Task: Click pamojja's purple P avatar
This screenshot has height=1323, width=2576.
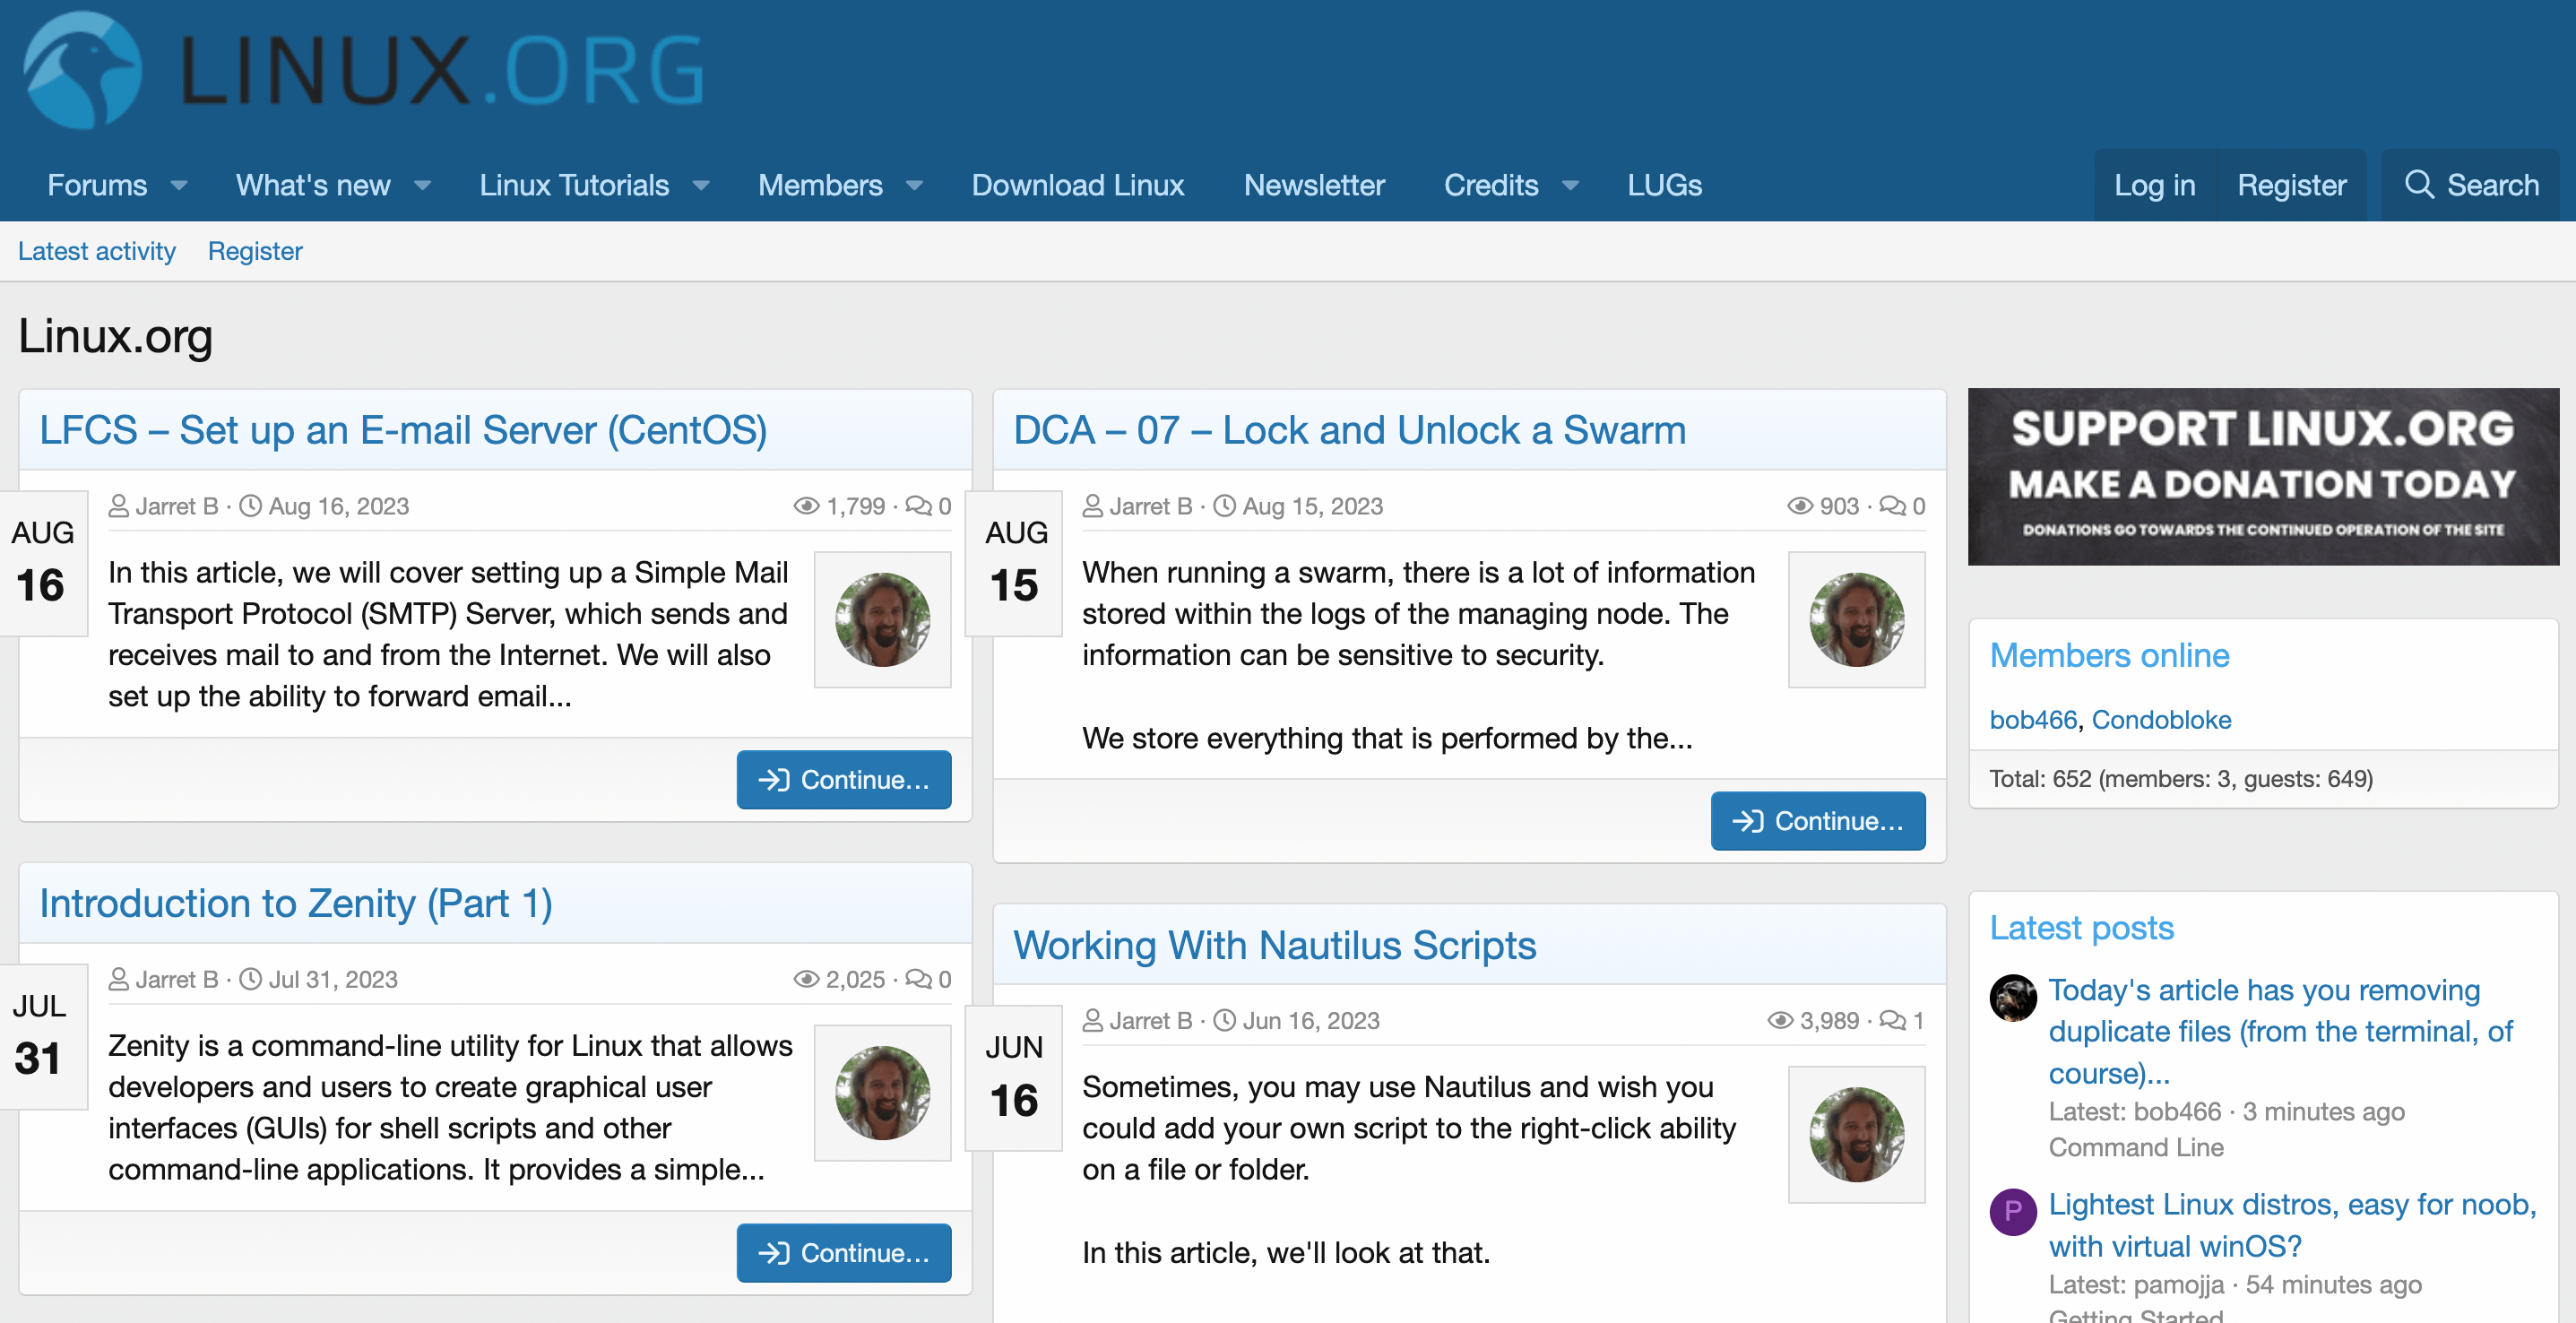Action: [2012, 1211]
